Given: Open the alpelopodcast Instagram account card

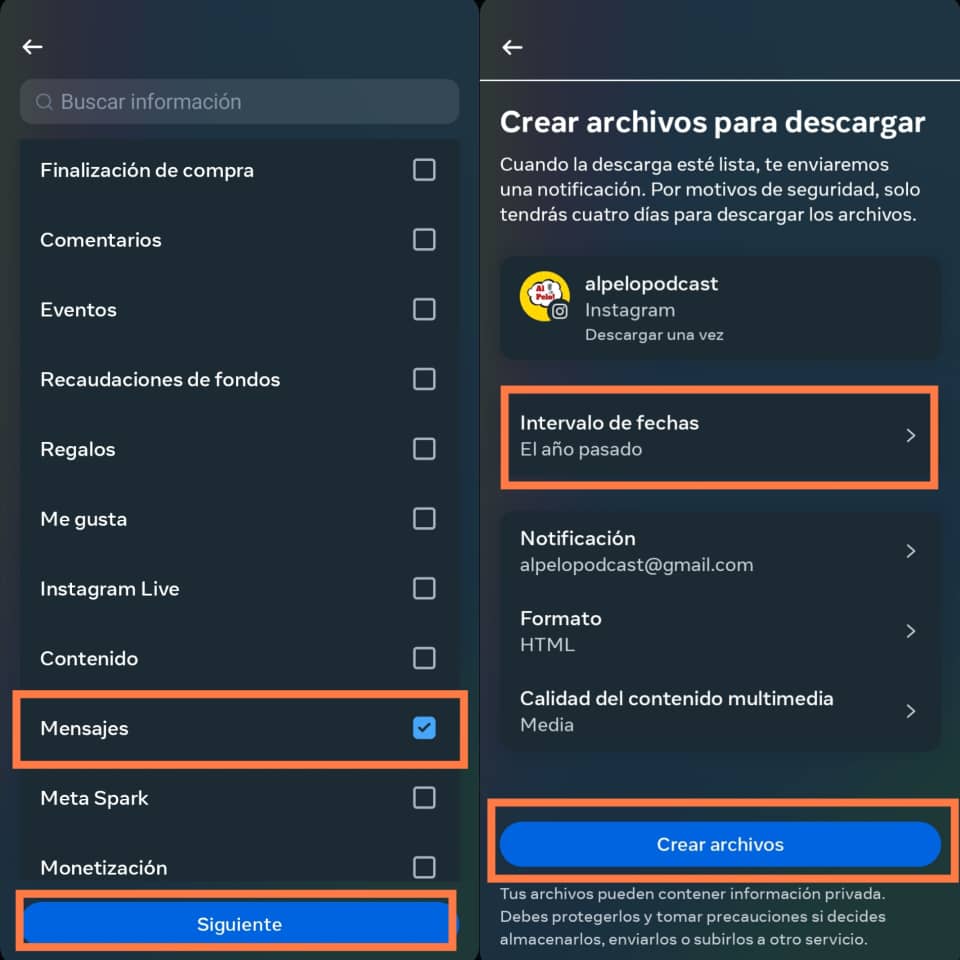Looking at the screenshot, I should [x=720, y=308].
